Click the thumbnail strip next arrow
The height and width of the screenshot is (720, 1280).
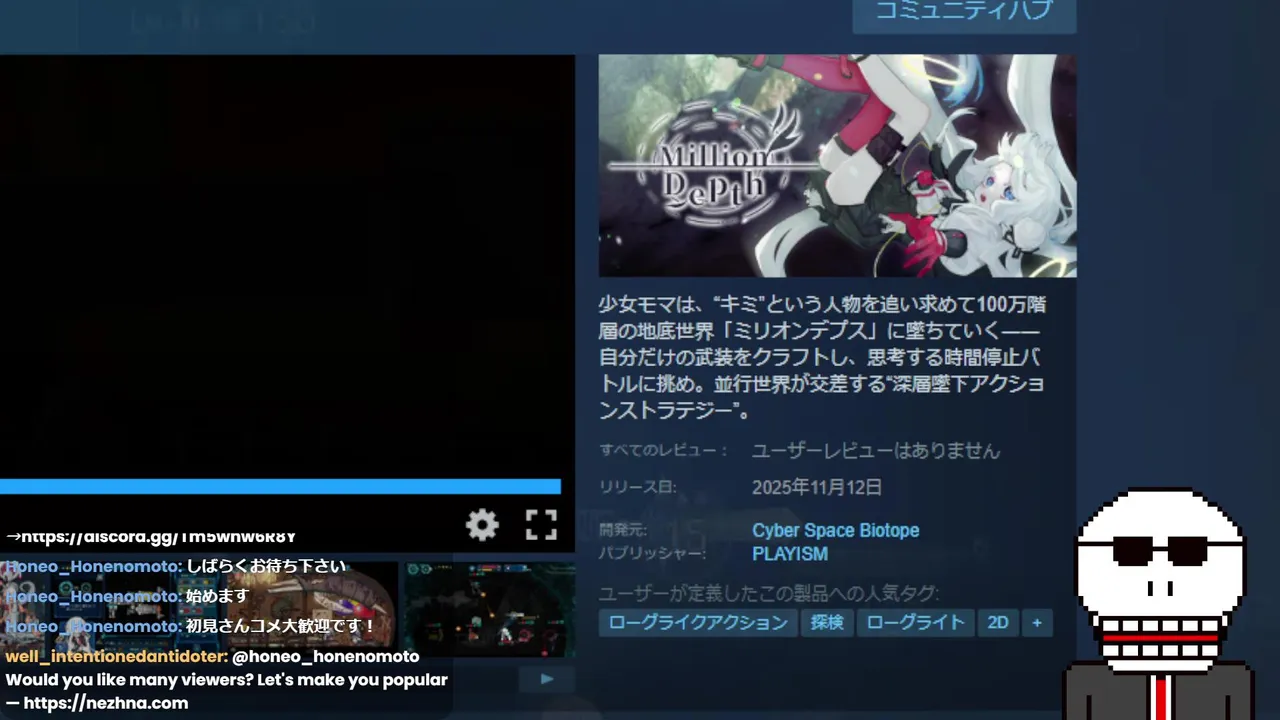click(547, 679)
